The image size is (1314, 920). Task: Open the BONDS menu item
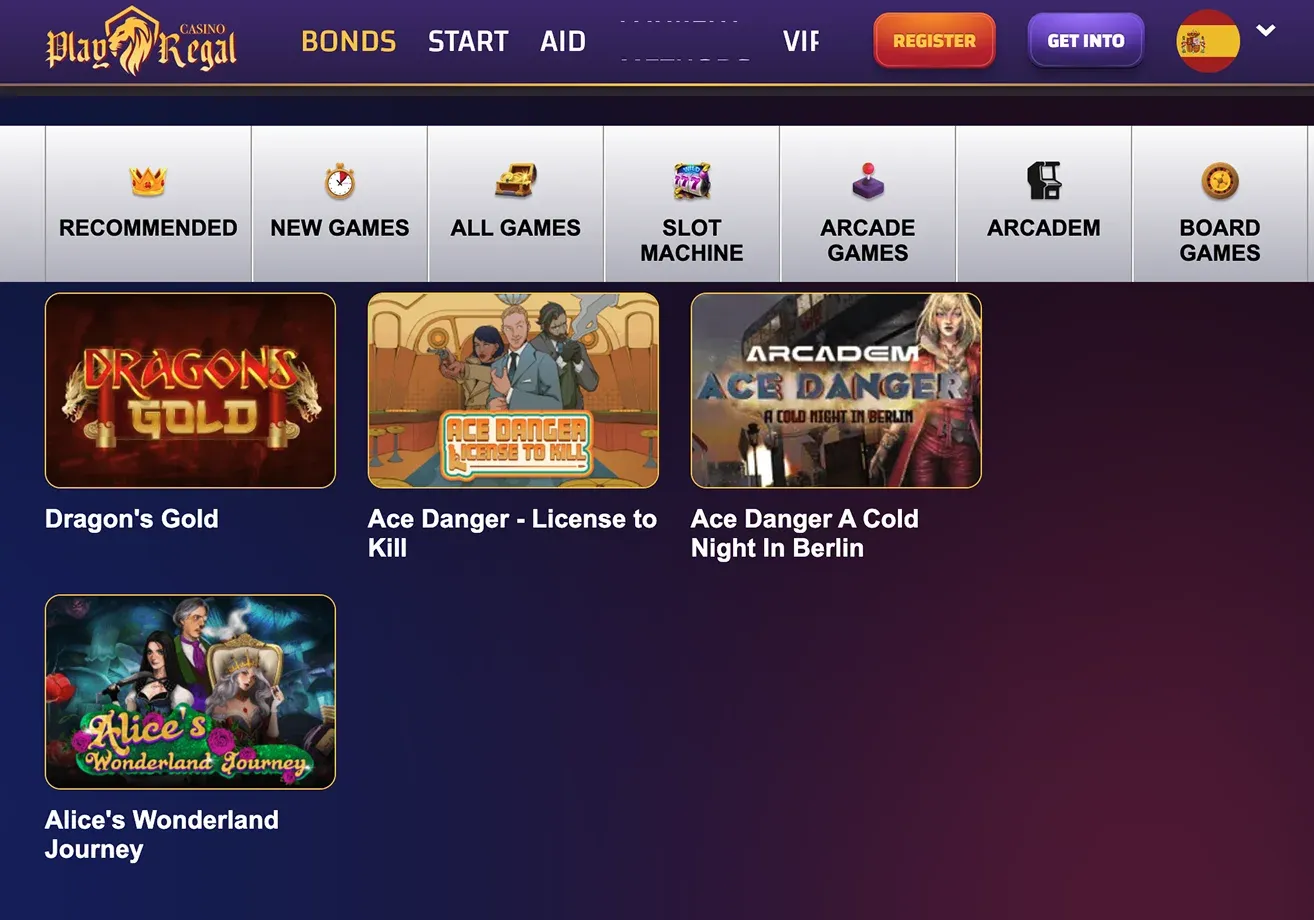pyautogui.click(x=349, y=41)
